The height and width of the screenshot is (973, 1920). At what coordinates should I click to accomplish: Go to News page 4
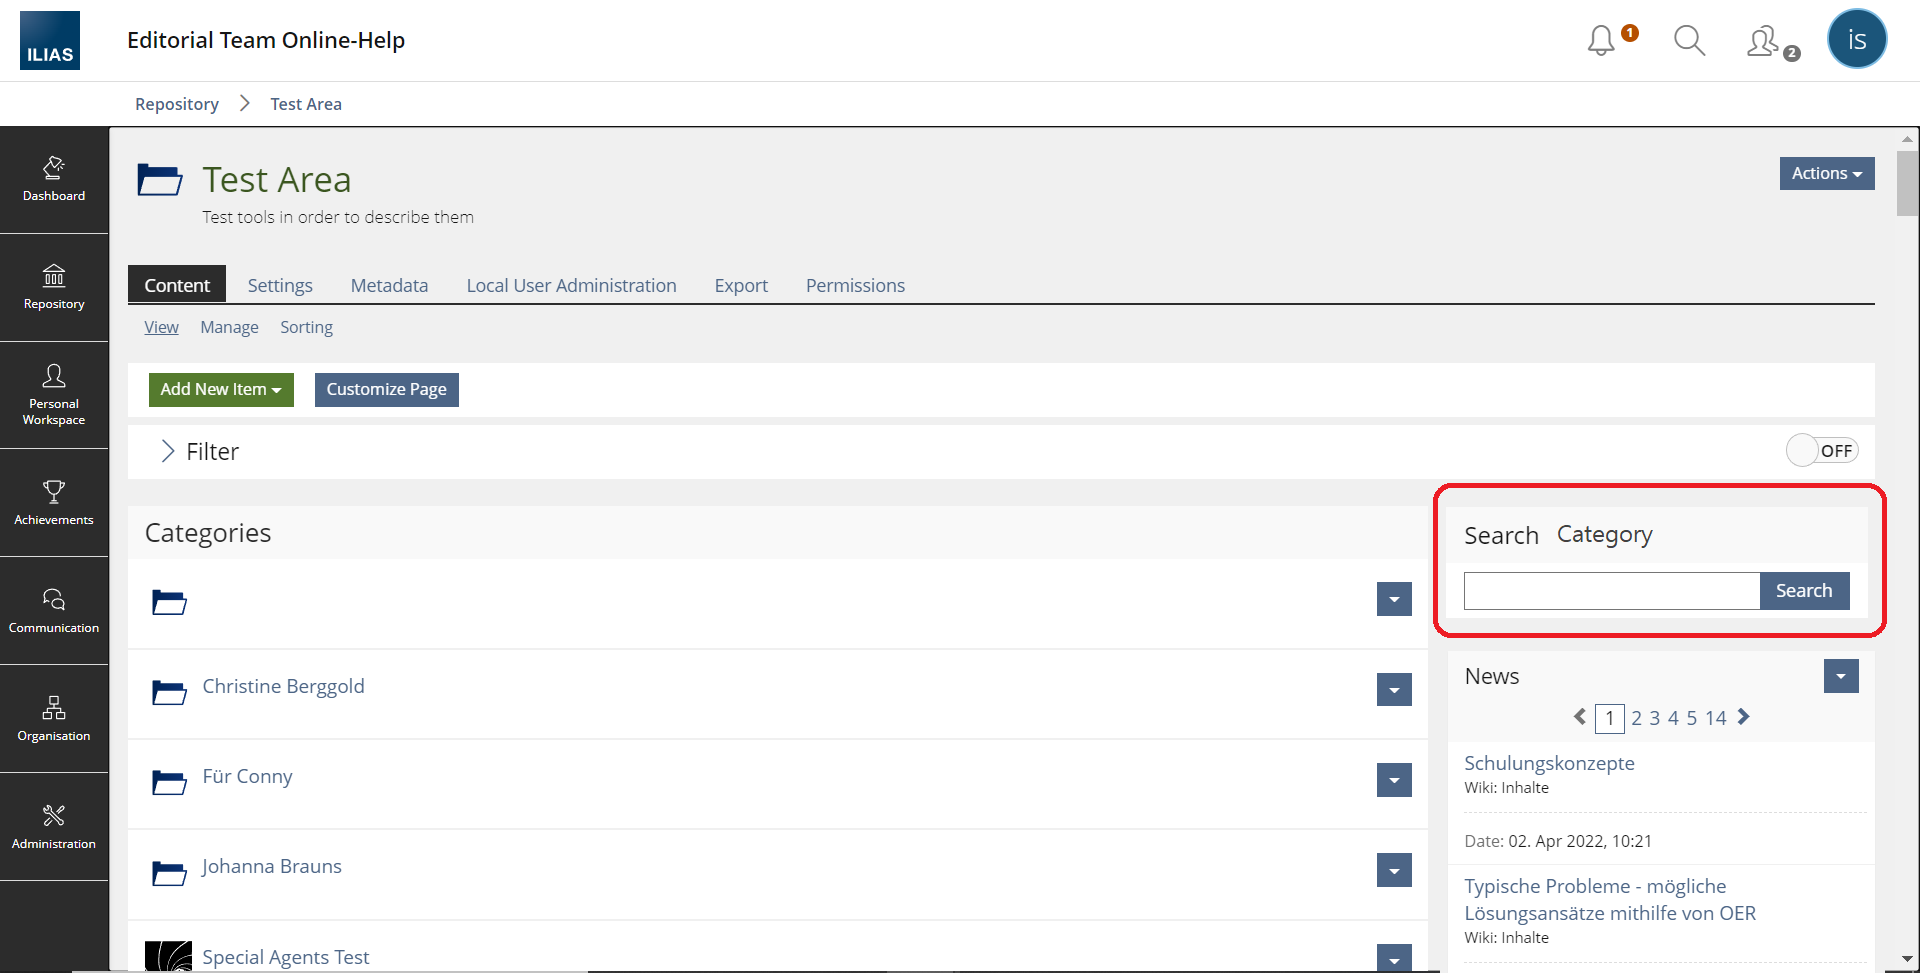[x=1673, y=718]
